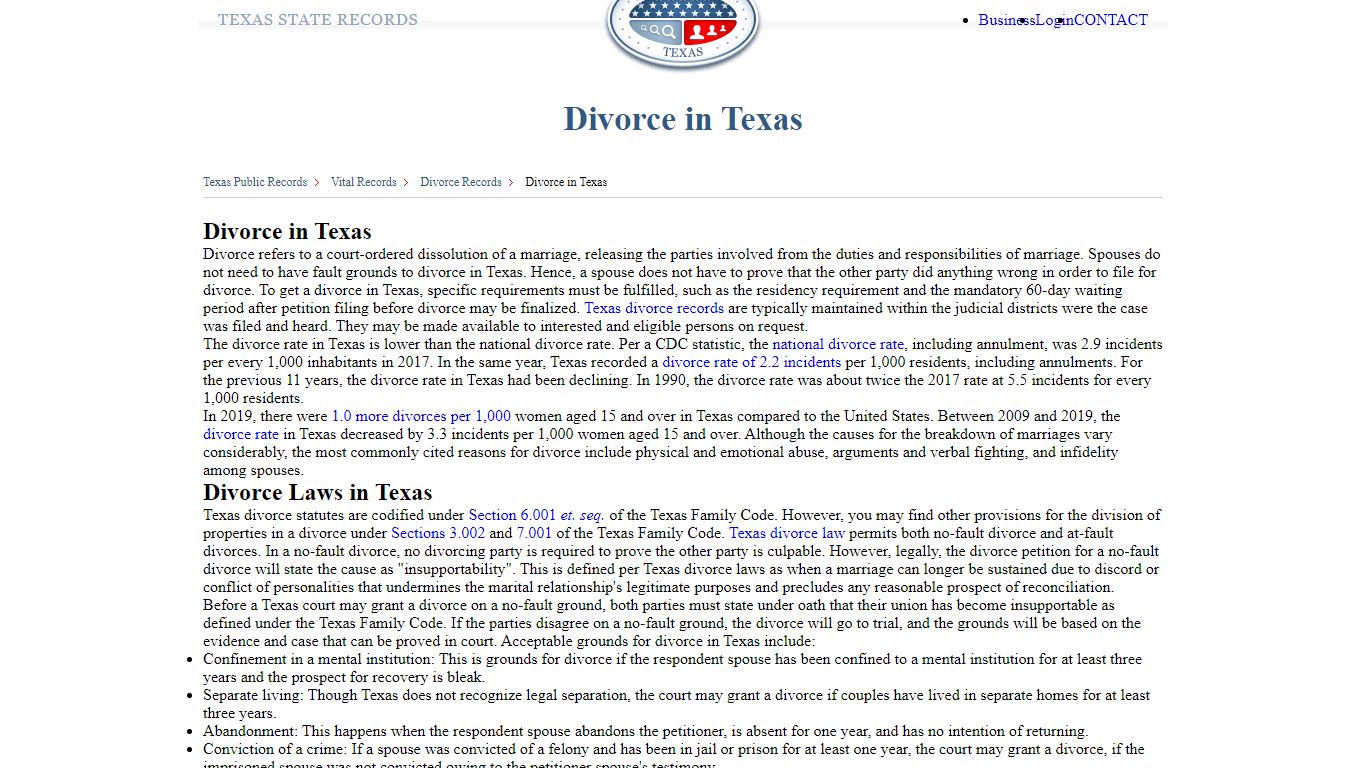This screenshot has height=768, width=1366.
Task: Click the Divorce in Texas section heading
Action: coord(287,231)
